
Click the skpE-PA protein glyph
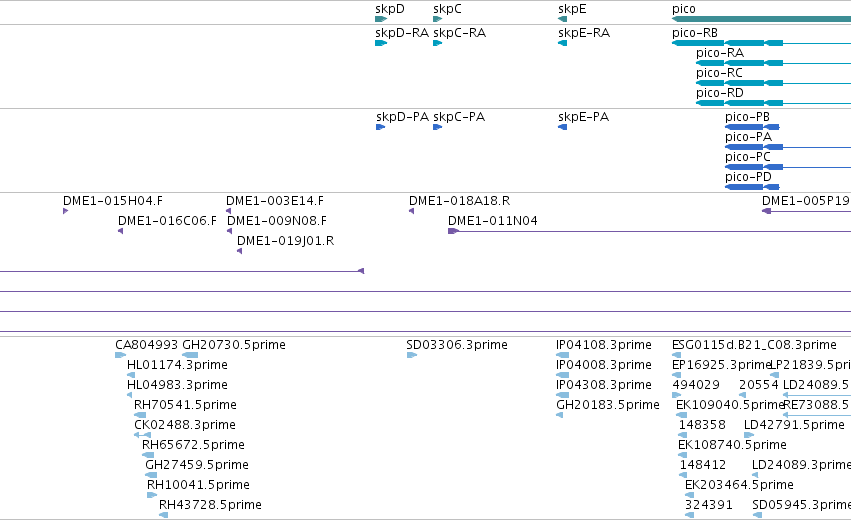click(x=562, y=127)
